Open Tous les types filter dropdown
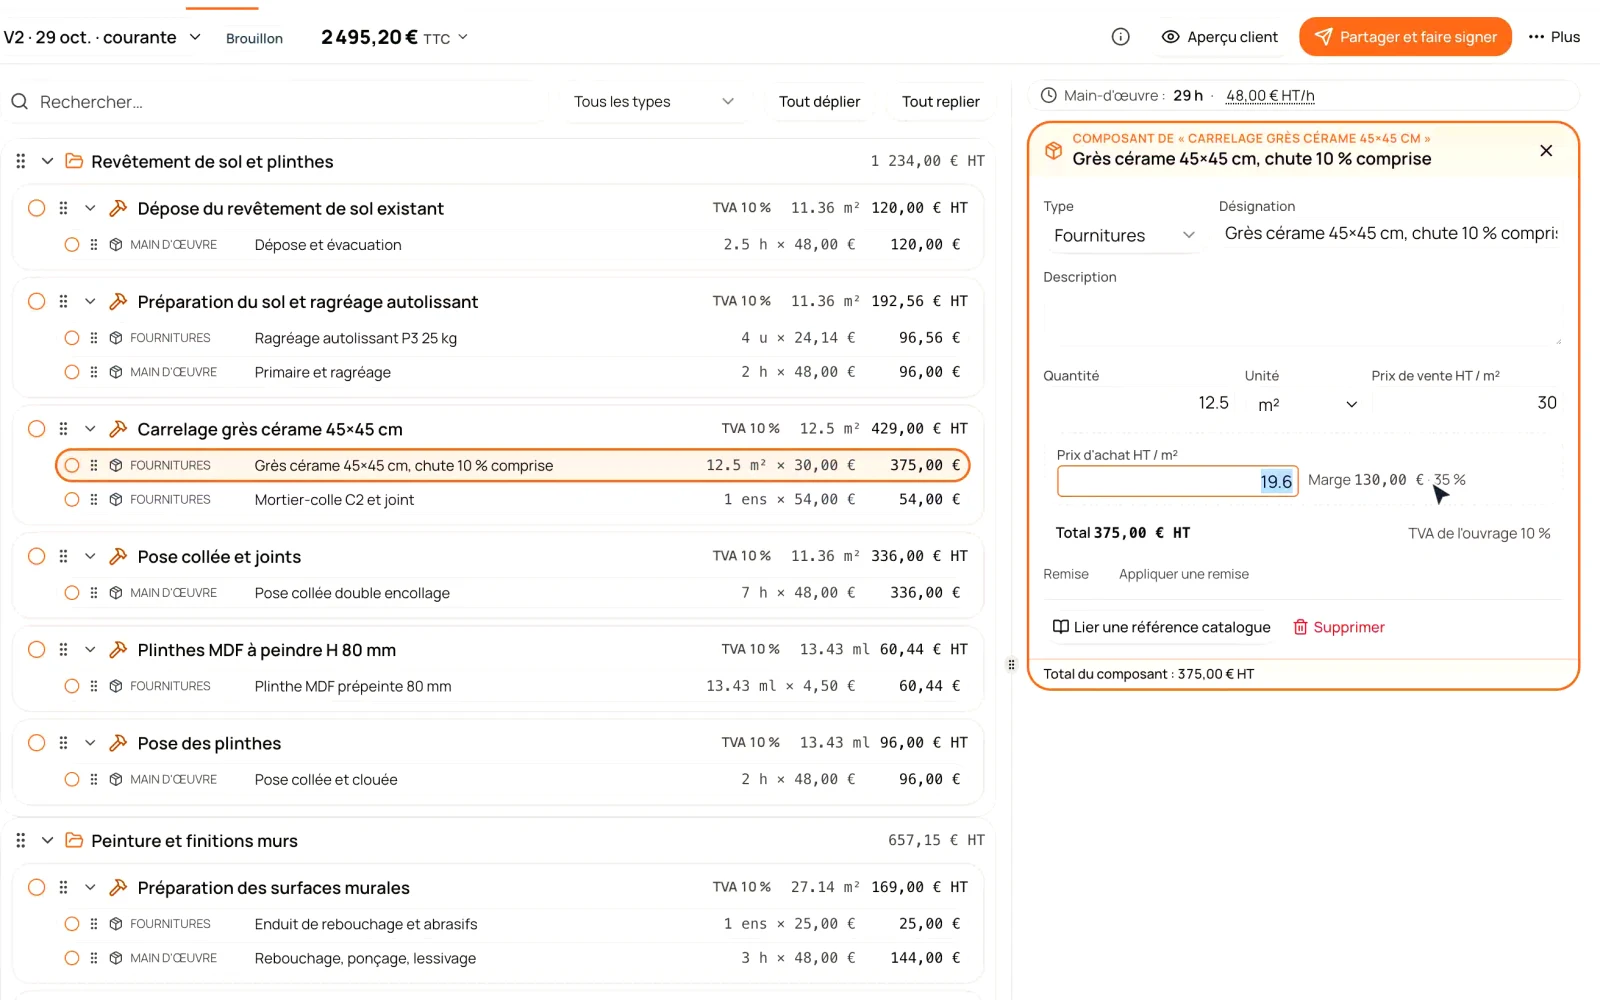This screenshot has height=1000, width=1600. tap(653, 102)
